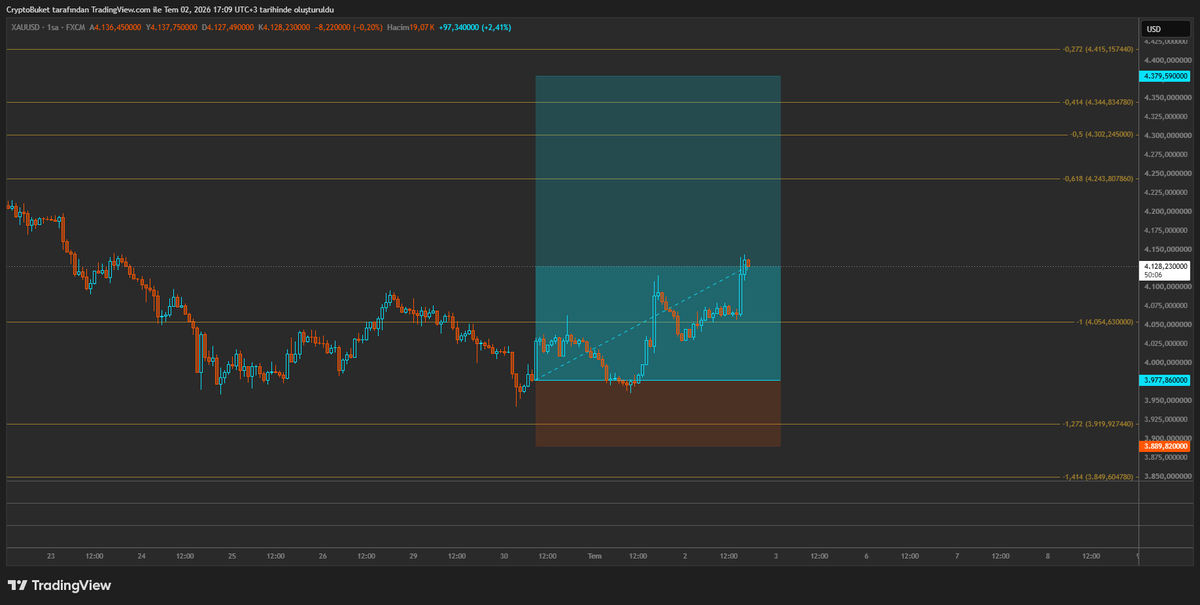Click the +97,340000 (+2,41%) position value
Screen dimensions: 1200x605
pyautogui.click(x=475, y=28)
